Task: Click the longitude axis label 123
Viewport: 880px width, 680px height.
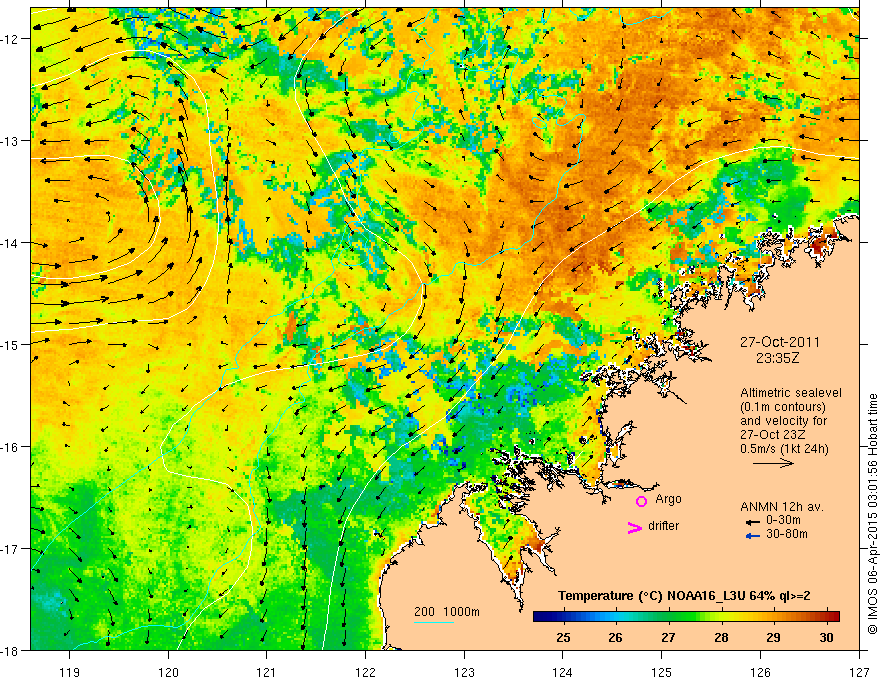Action: [x=464, y=672]
